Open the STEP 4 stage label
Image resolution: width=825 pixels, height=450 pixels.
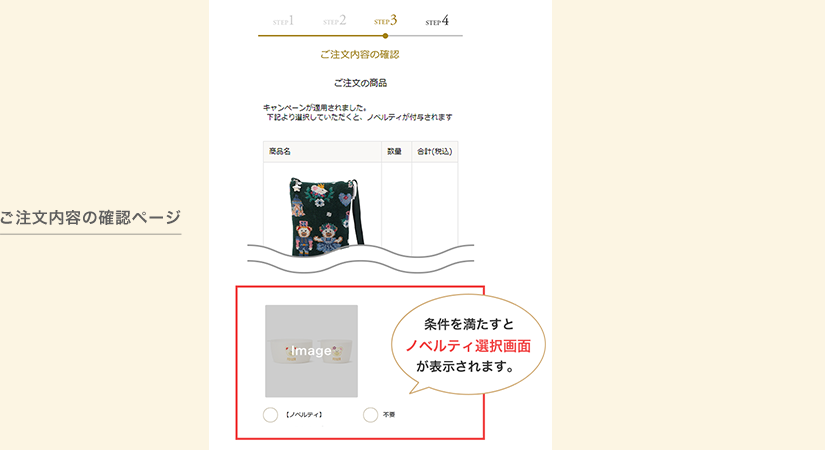(437, 21)
